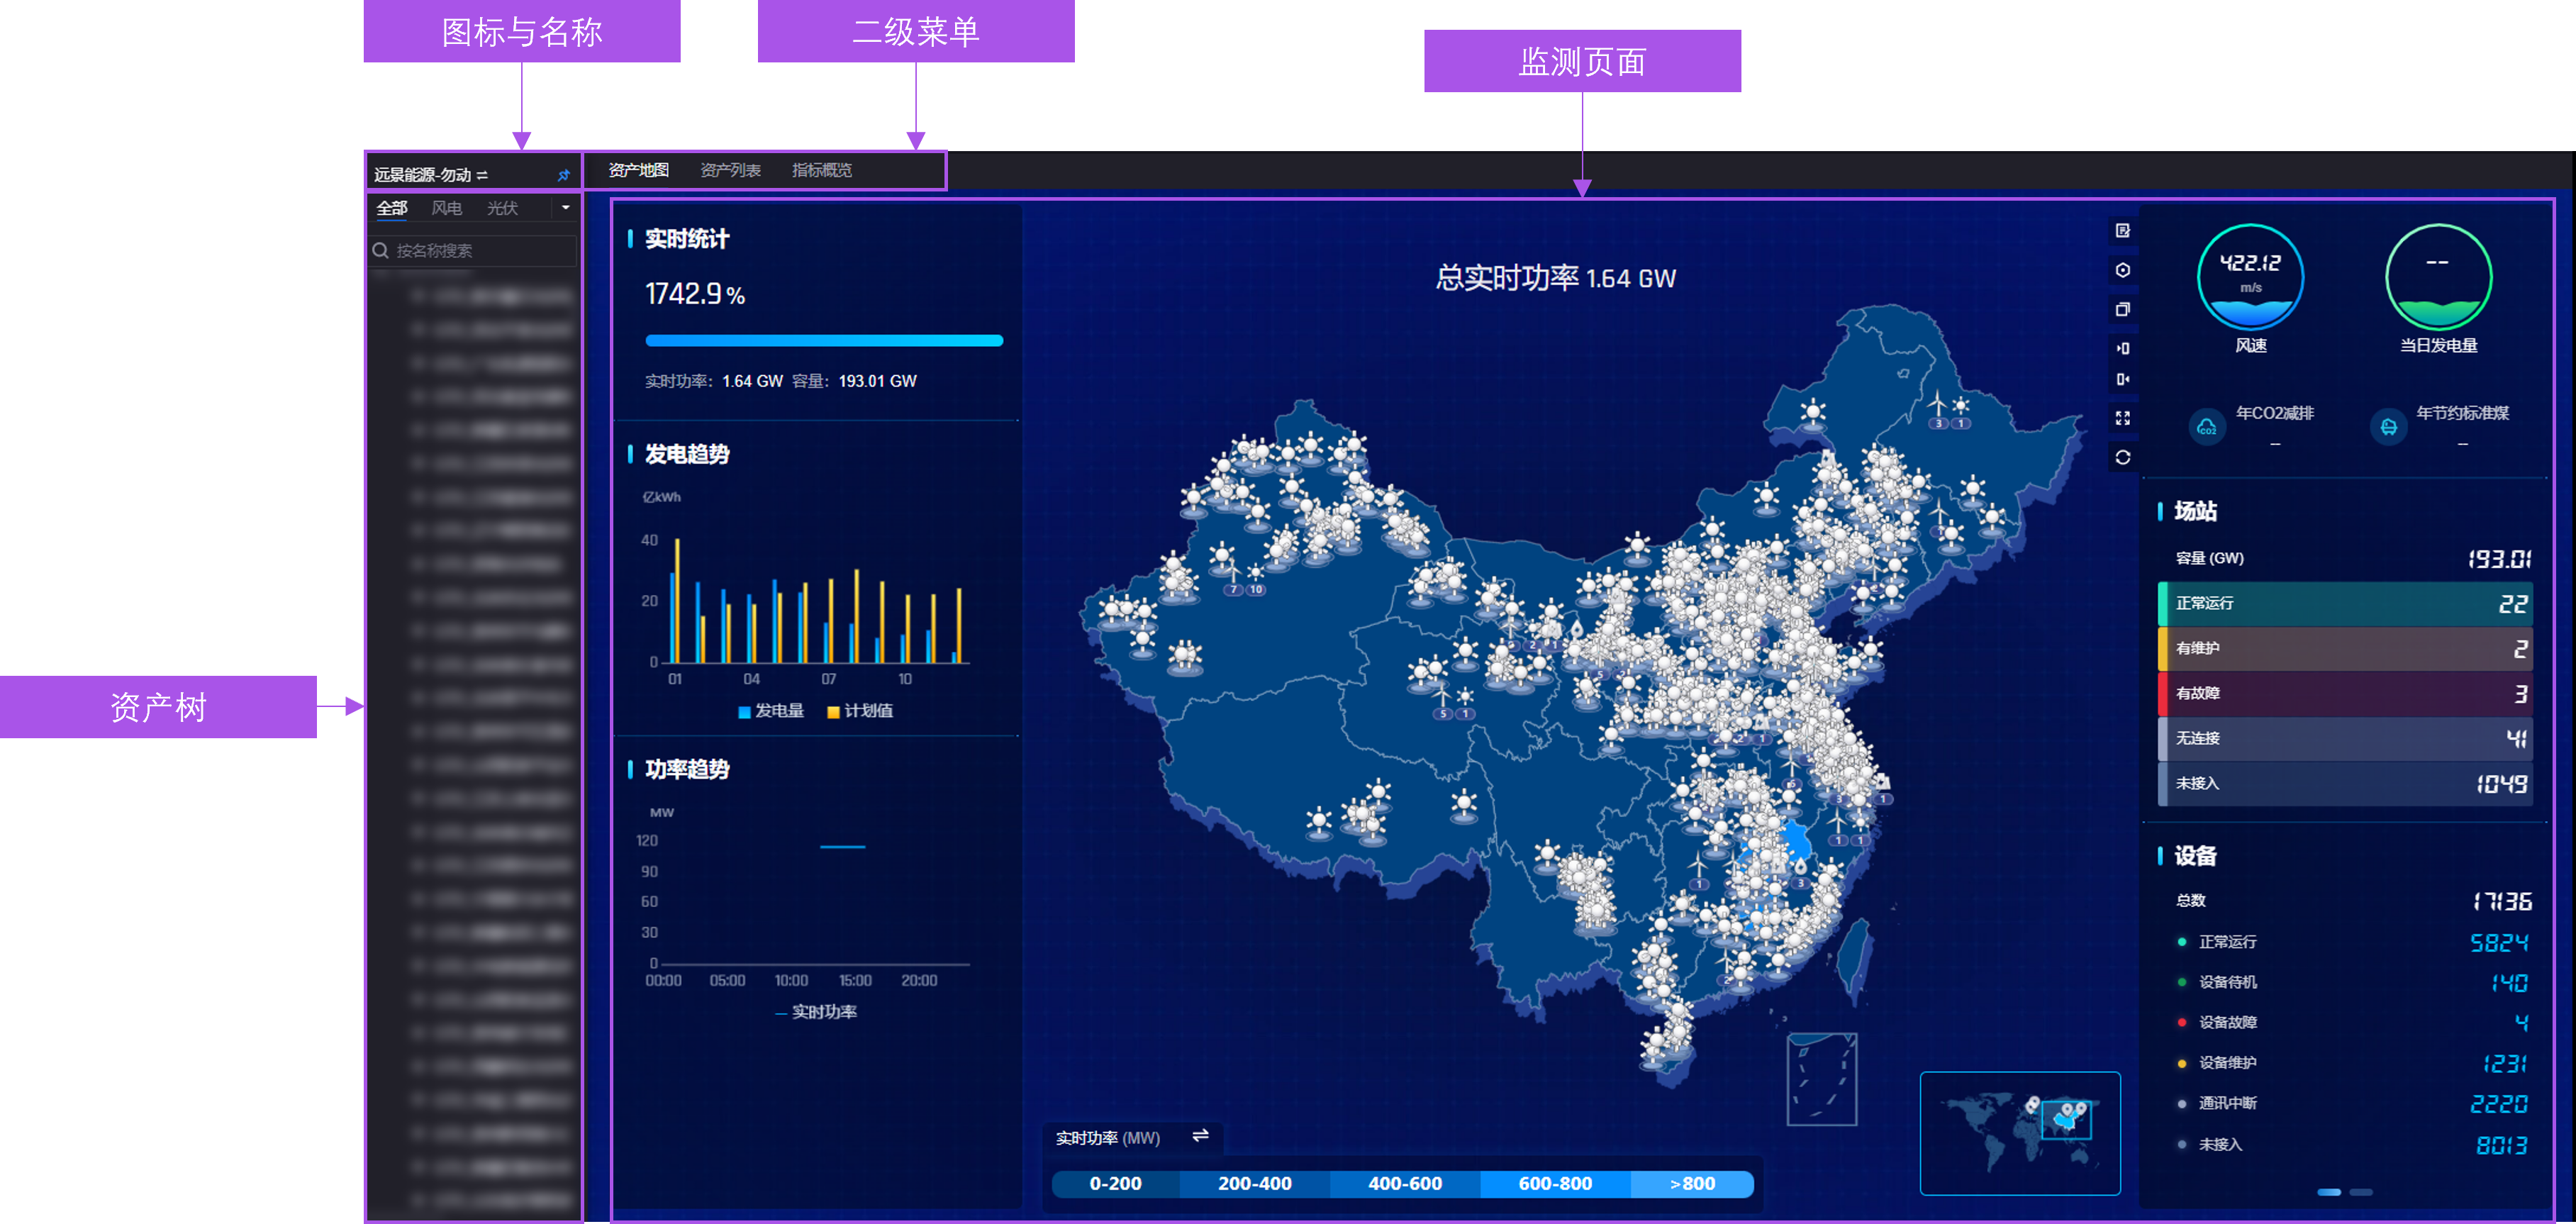Click the circular refresh icon on map toolbar
This screenshot has height=1224, width=2576.
tap(2122, 457)
